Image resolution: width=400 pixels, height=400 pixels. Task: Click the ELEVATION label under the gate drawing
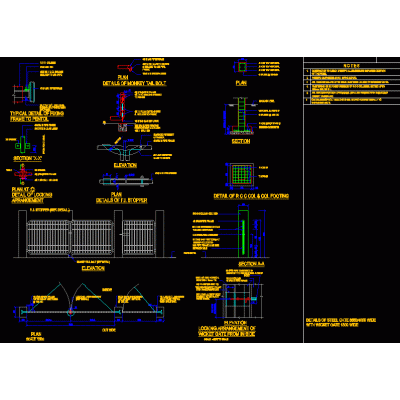(x=93, y=268)
